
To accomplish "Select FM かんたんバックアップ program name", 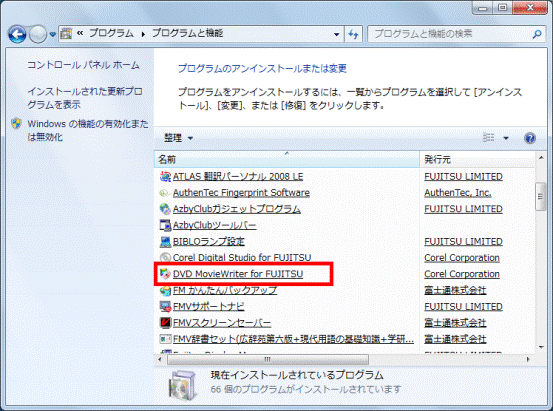I will click(x=225, y=290).
